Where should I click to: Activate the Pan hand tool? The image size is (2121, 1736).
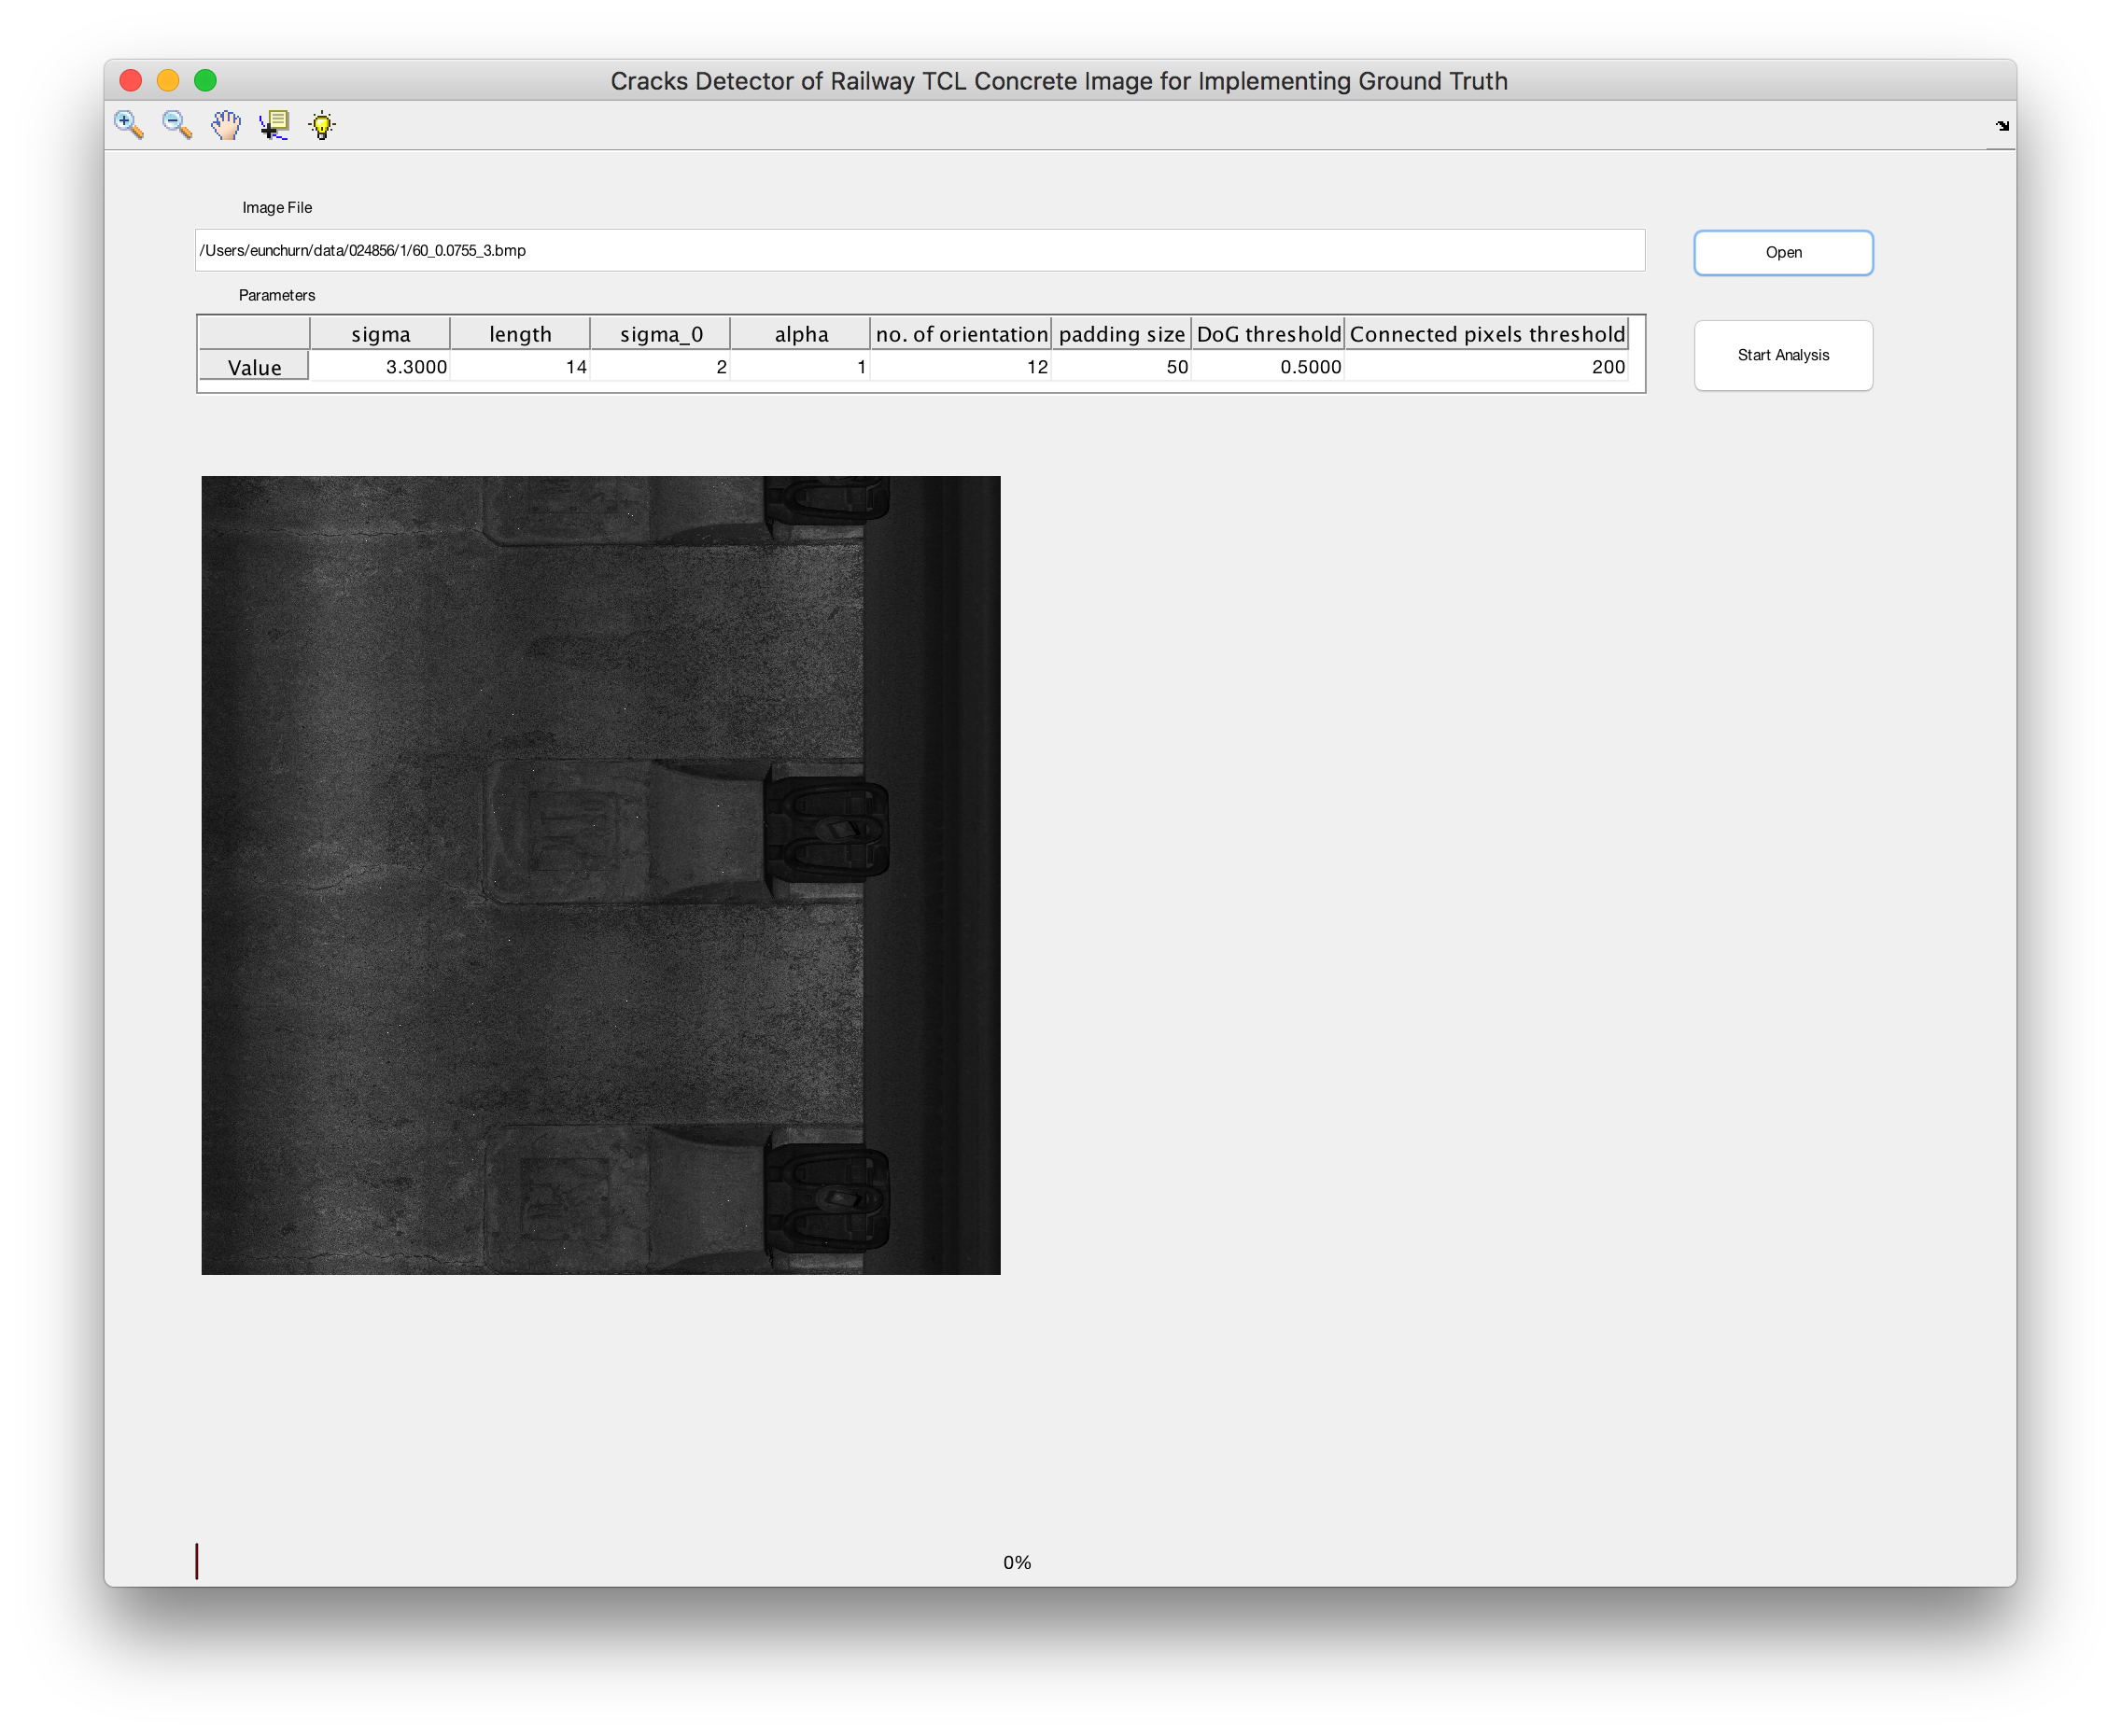[224, 125]
